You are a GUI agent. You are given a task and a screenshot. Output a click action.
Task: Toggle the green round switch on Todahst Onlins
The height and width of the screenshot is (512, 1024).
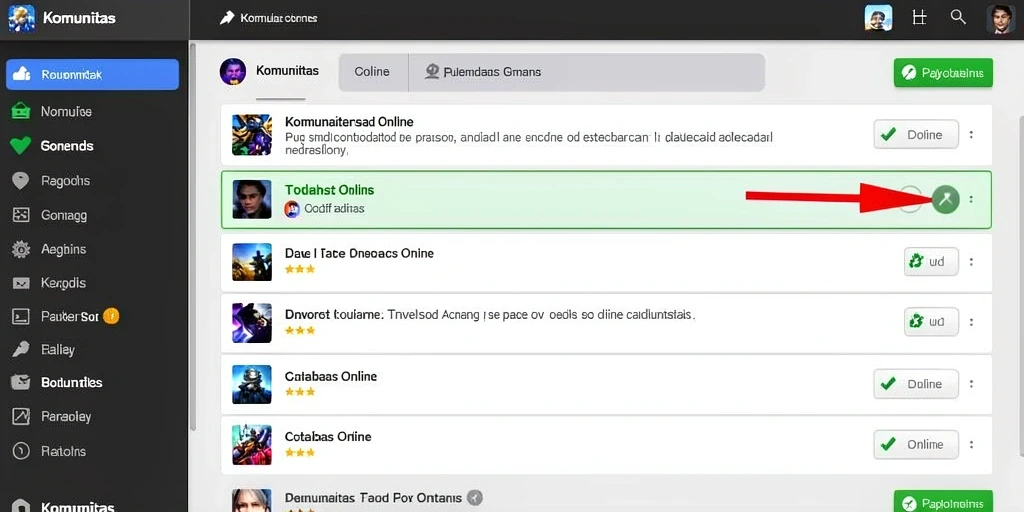pos(945,199)
